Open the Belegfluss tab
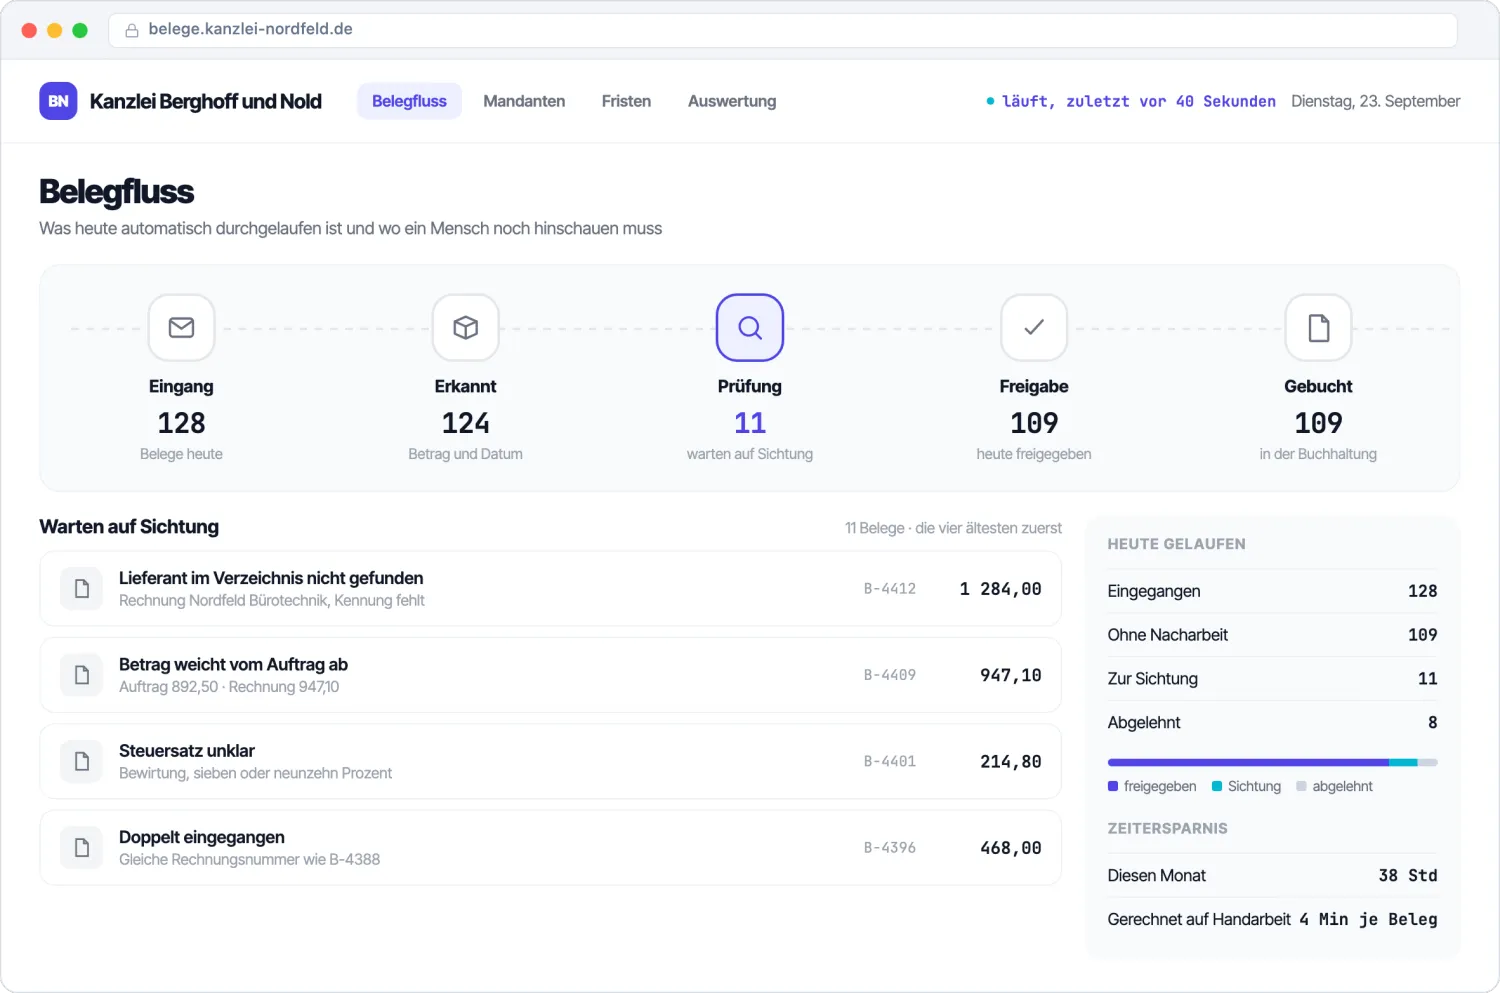Image resolution: width=1500 pixels, height=993 pixels. point(409,101)
